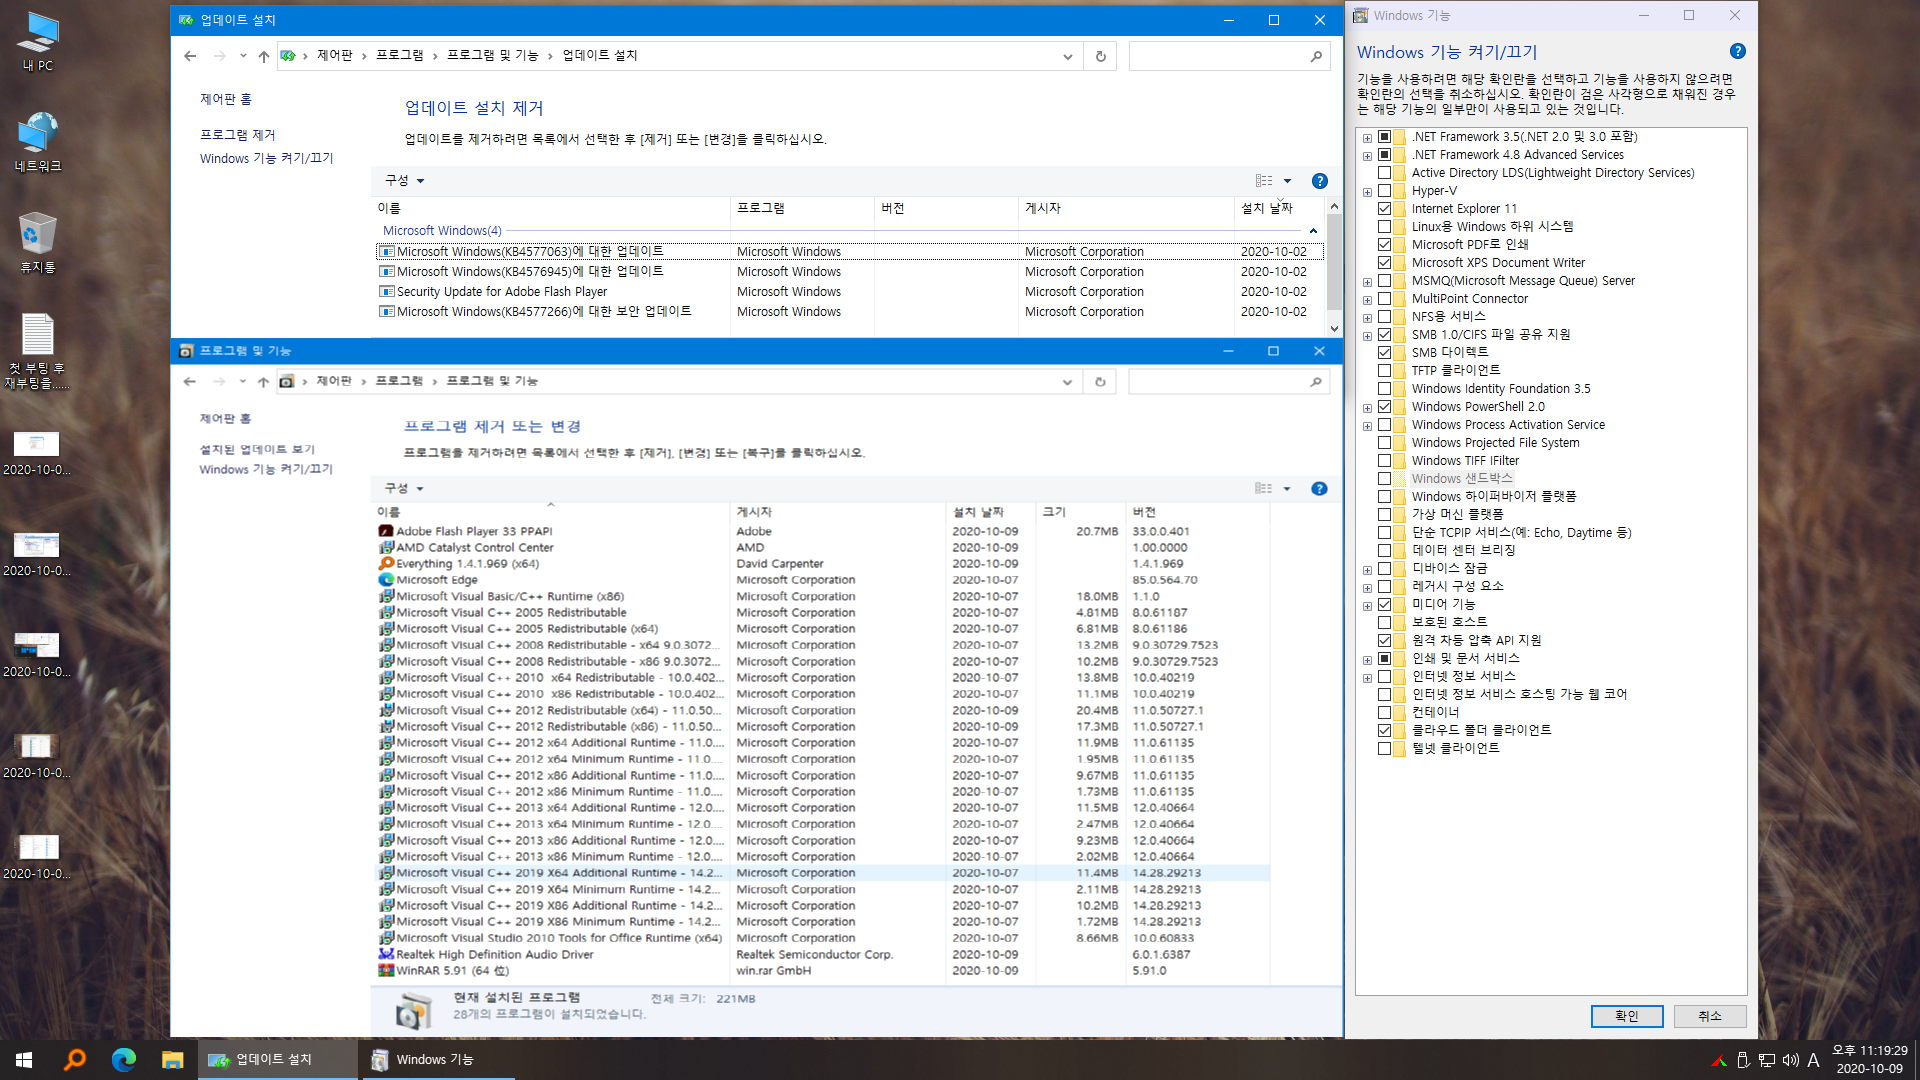Check the Telnet client checkbox

pos(1384,748)
